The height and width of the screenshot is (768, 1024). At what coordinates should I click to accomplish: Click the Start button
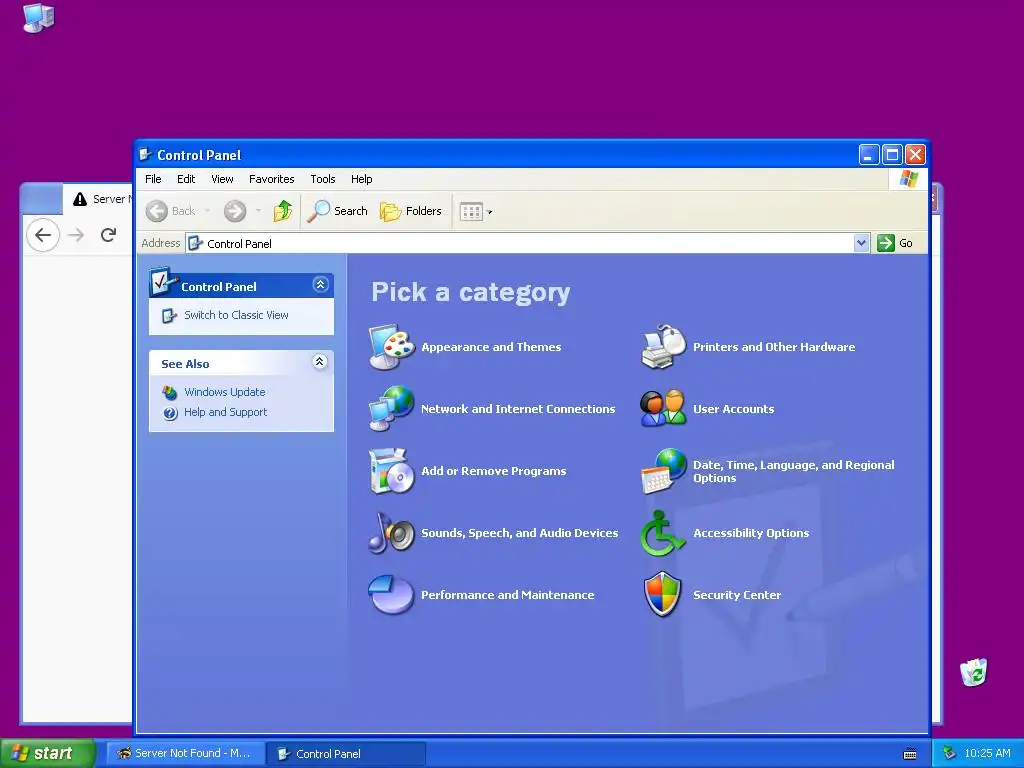pyautogui.click(x=48, y=754)
